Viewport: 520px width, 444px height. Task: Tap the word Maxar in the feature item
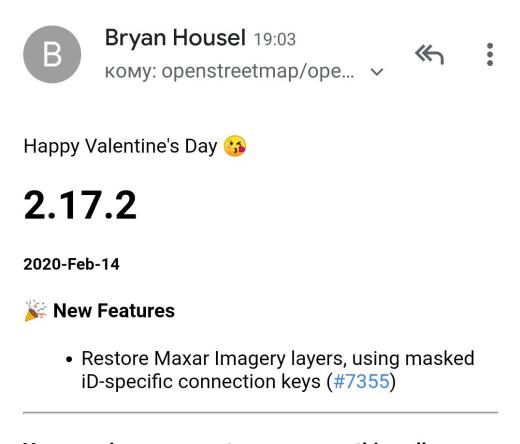point(182,359)
